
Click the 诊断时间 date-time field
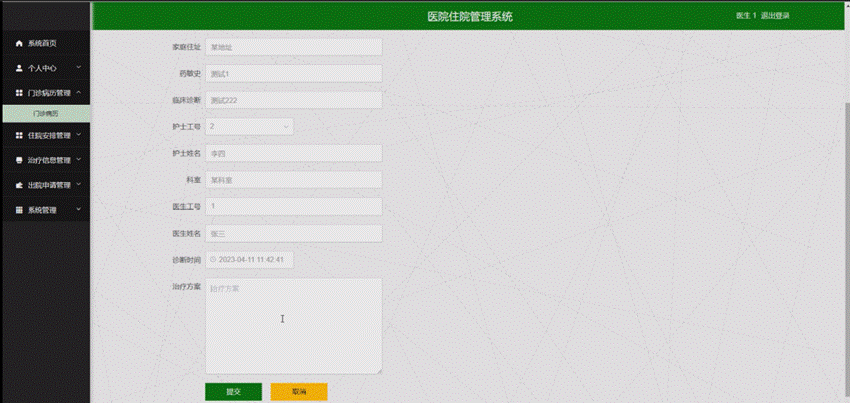click(x=249, y=260)
